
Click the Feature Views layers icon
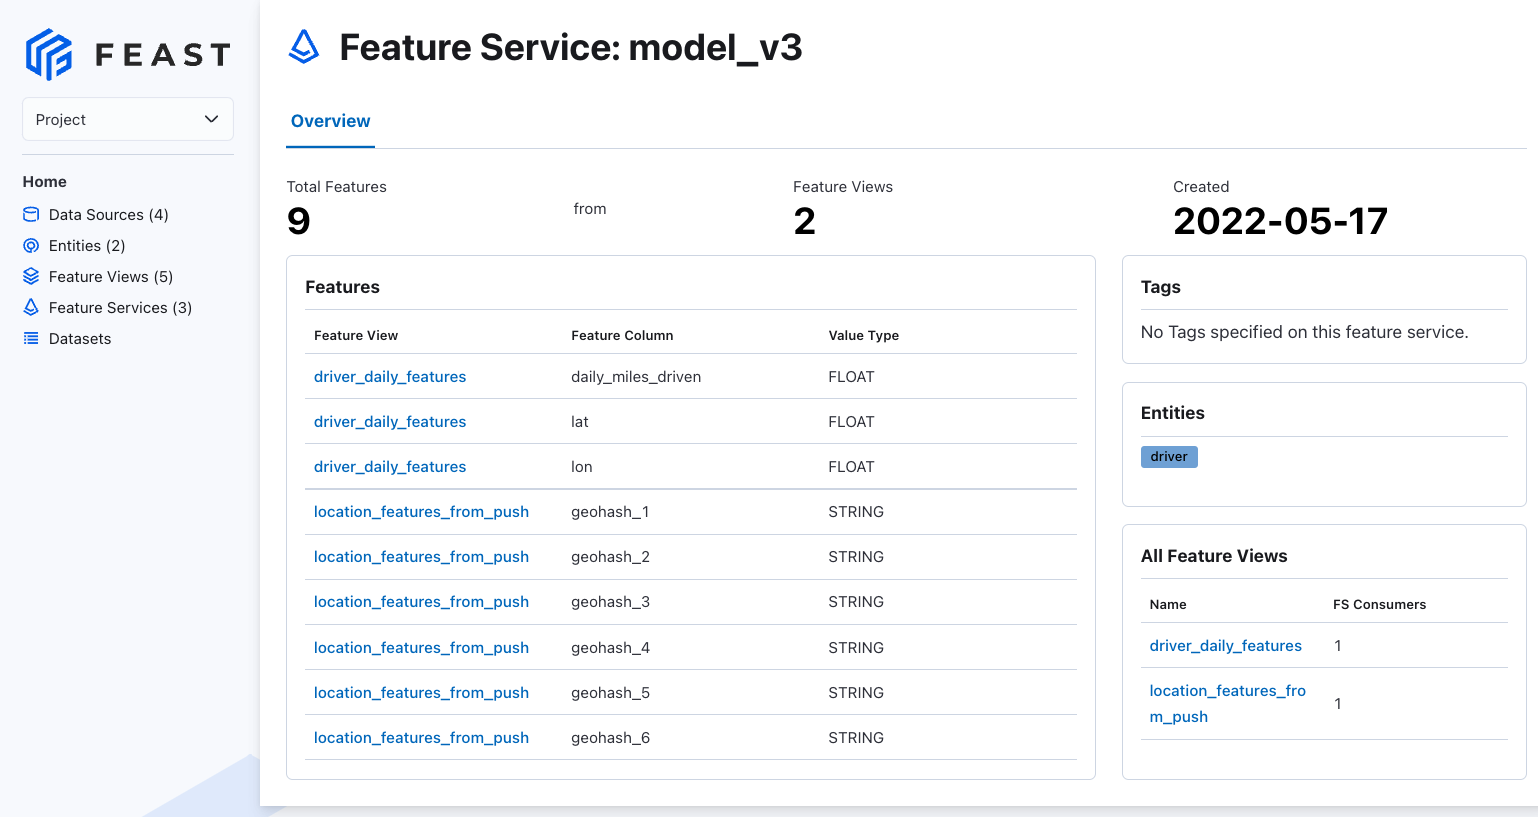[31, 277]
